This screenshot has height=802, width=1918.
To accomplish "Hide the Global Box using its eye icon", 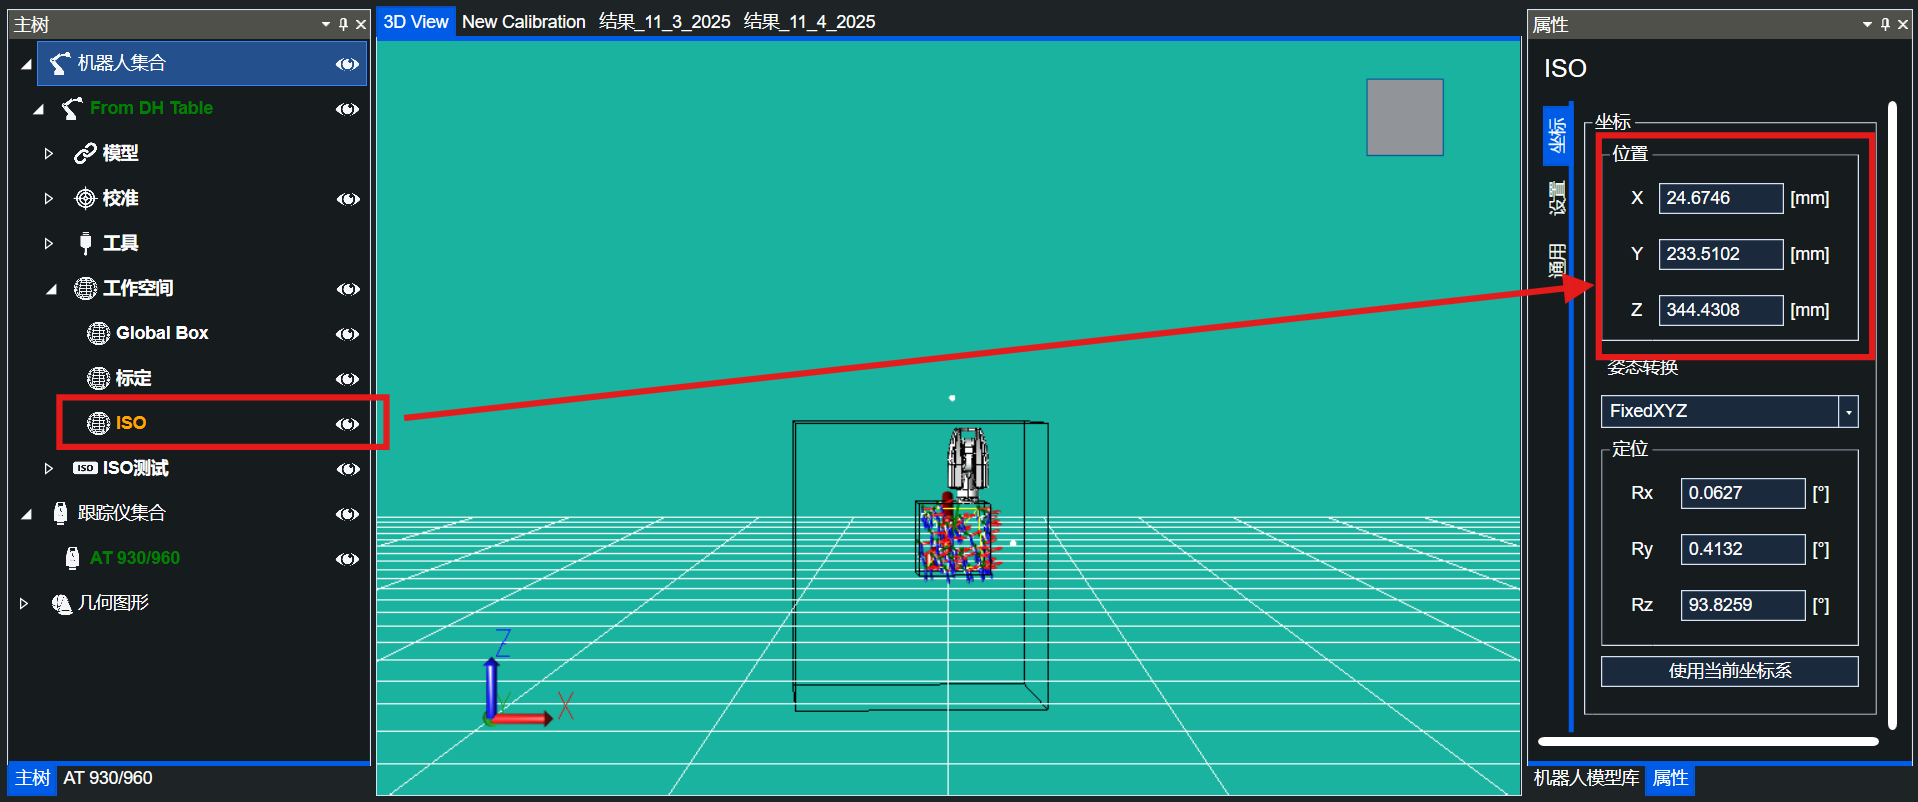I will pyautogui.click(x=347, y=334).
